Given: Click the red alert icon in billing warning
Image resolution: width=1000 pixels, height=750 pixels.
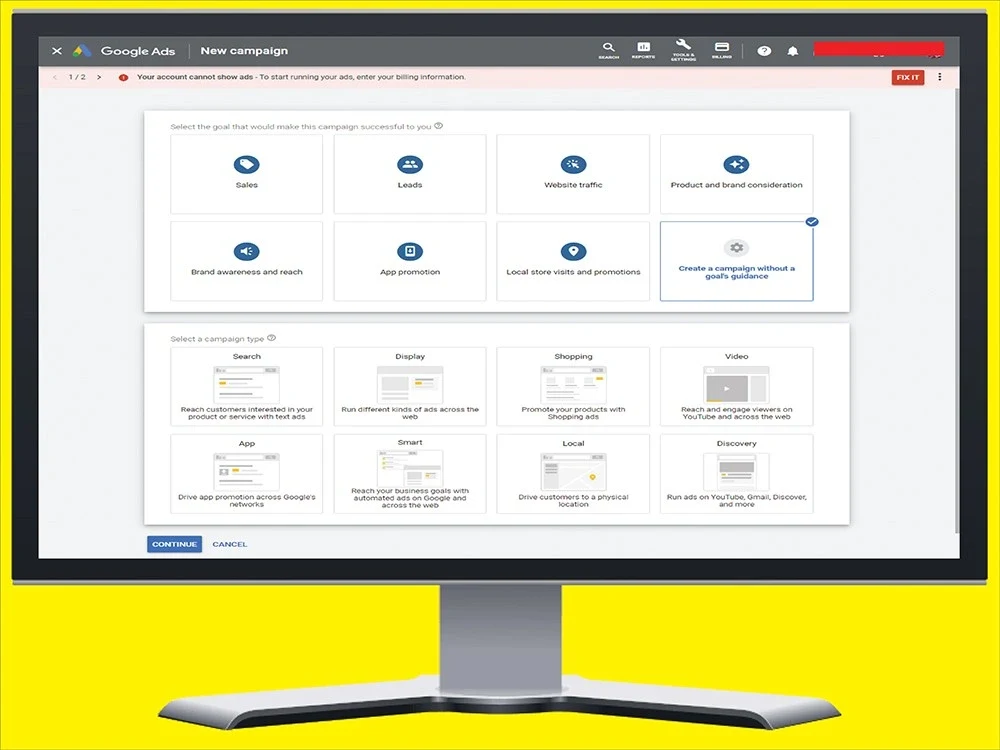Looking at the screenshot, I should (123, 77).
